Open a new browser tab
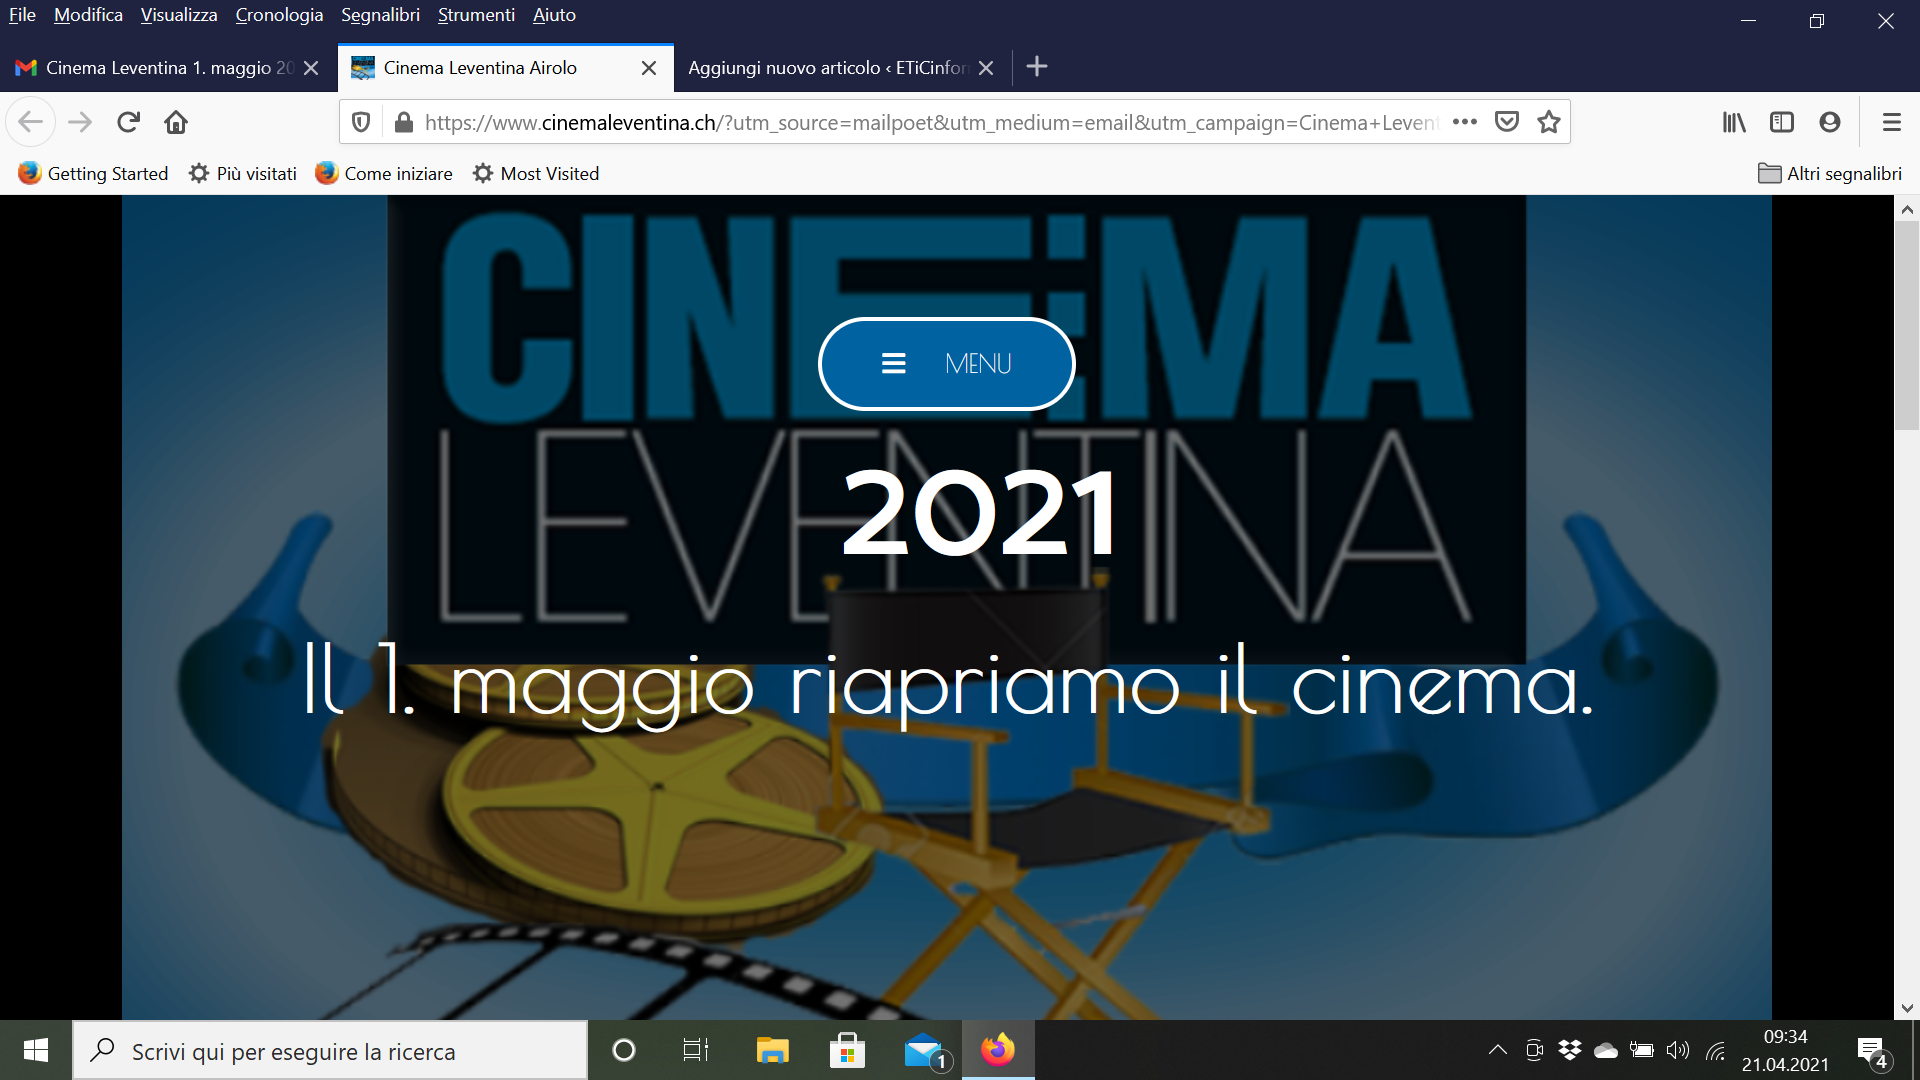This screenshot has width=1920, height=1080. (x=1037, y=67)
